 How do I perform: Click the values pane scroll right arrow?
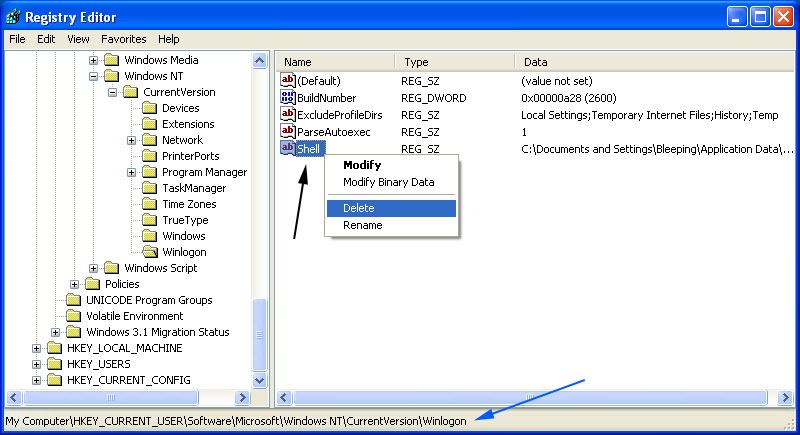[785, 397]
